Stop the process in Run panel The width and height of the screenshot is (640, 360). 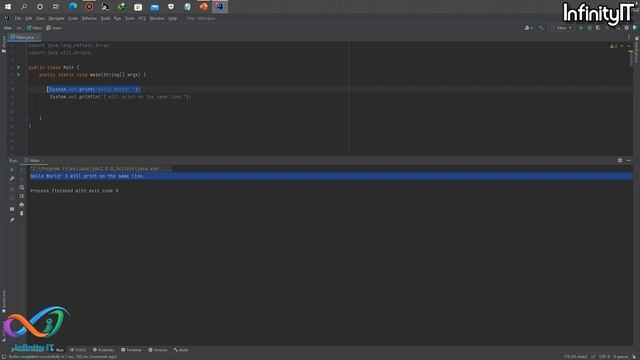coord(12,189)
